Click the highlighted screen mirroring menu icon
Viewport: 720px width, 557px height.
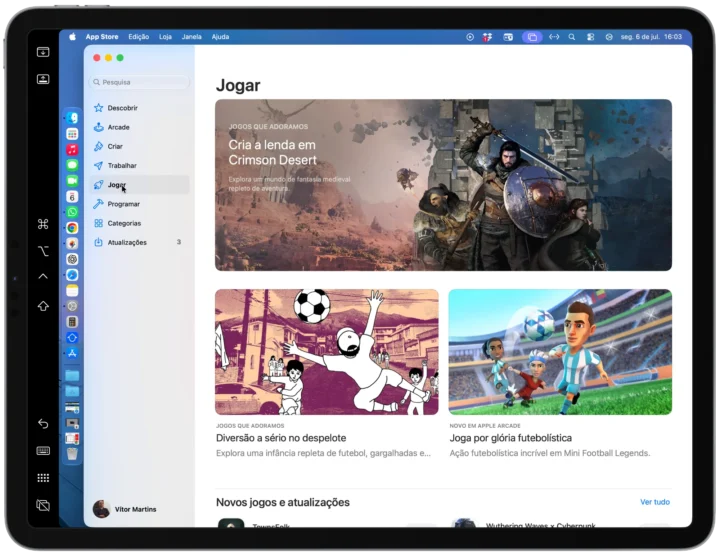(532, 37)
